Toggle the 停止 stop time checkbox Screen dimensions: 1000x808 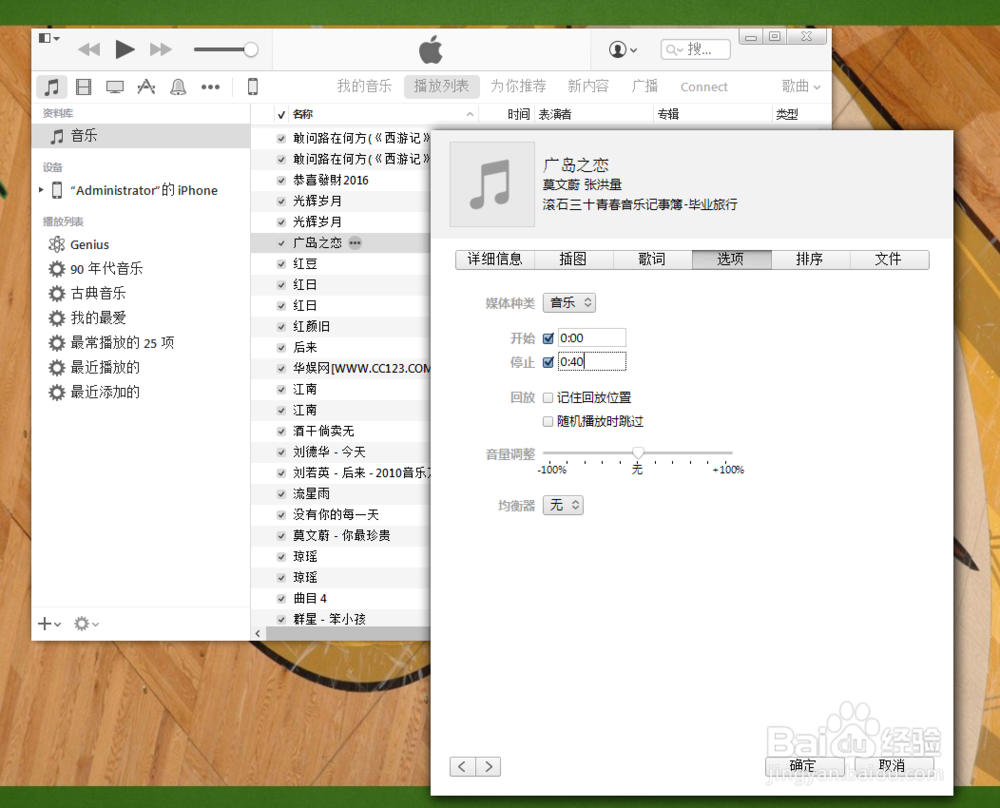pos(548,362)
